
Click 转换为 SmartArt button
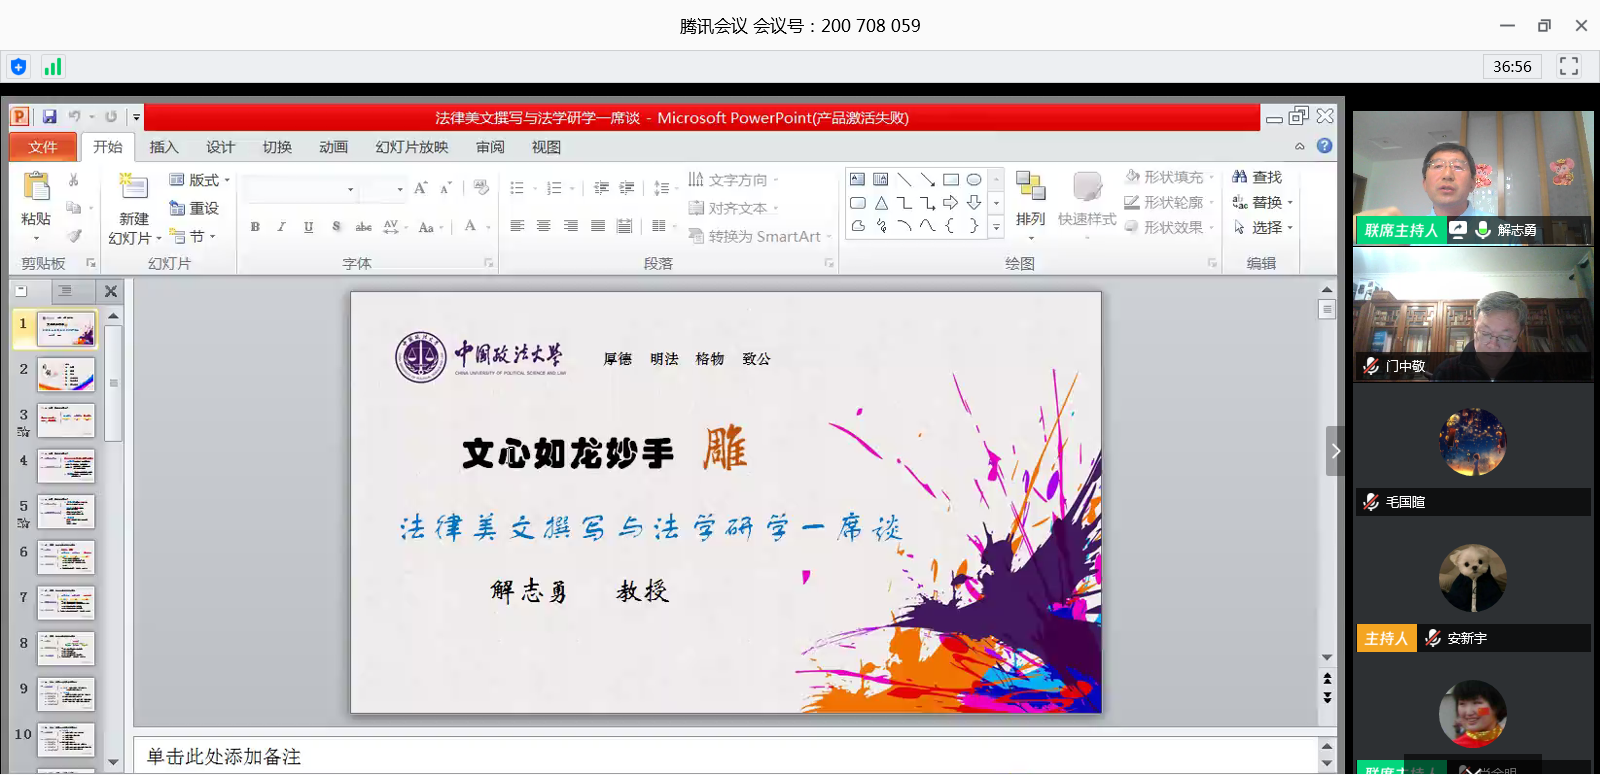pos(756,236)
